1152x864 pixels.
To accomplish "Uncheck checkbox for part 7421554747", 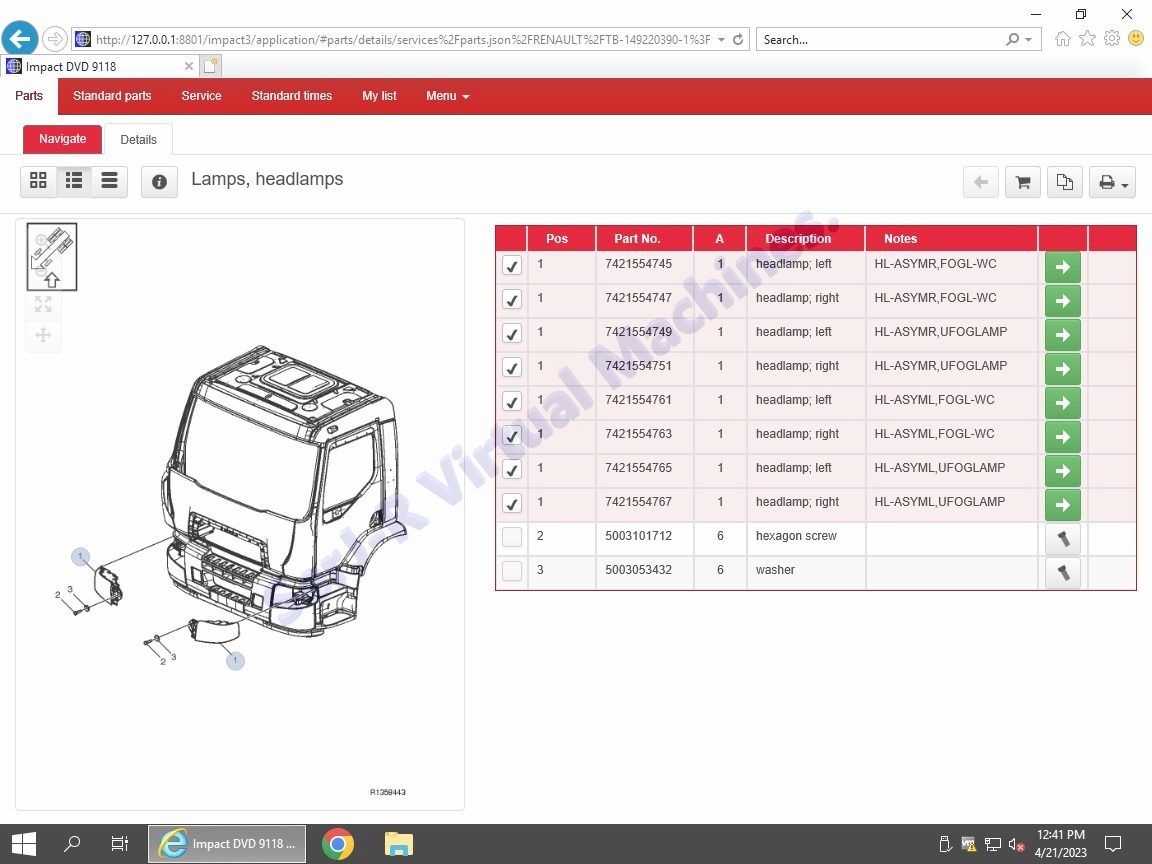I will click(x=512, y=299).
